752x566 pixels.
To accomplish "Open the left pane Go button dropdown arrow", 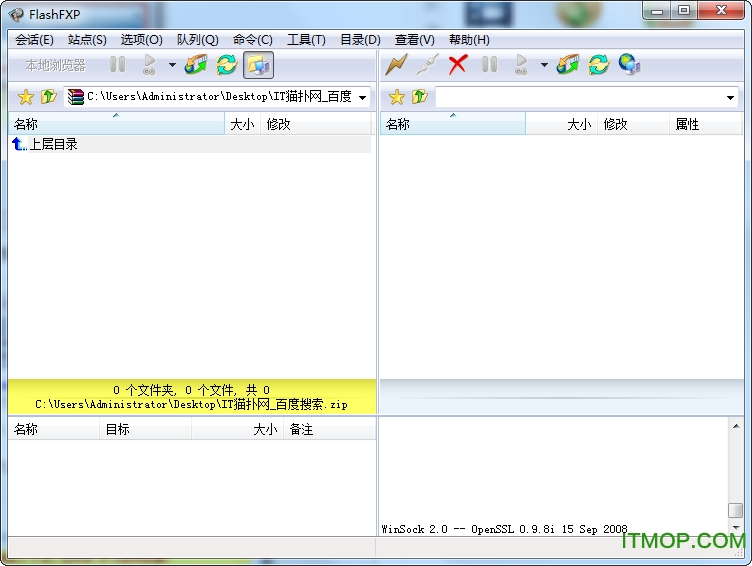I will pos(172,65).
